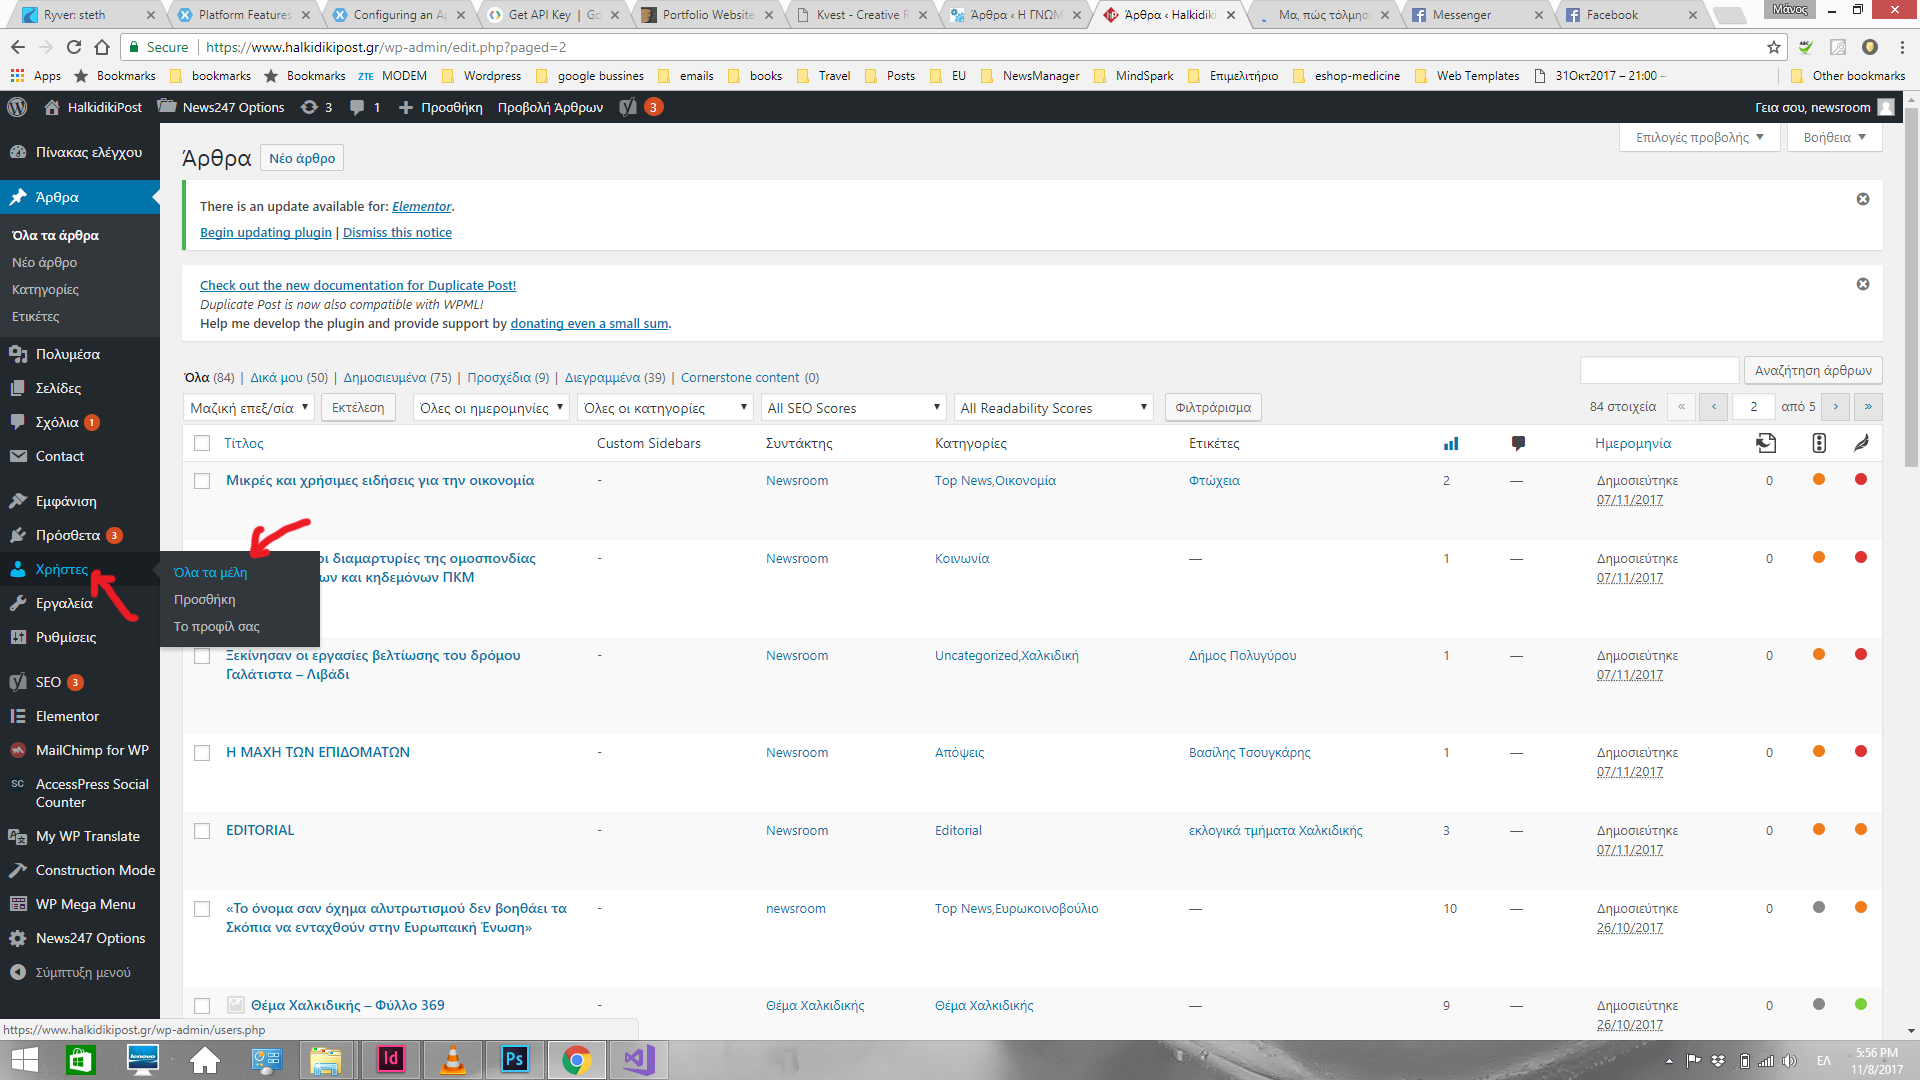The width and height of the screenshot is (1920, 1080).
Task: Open the Μαζική επεξ/σία bulk actions dropdown
Action: pyautogui.click(x=249, y=408)
